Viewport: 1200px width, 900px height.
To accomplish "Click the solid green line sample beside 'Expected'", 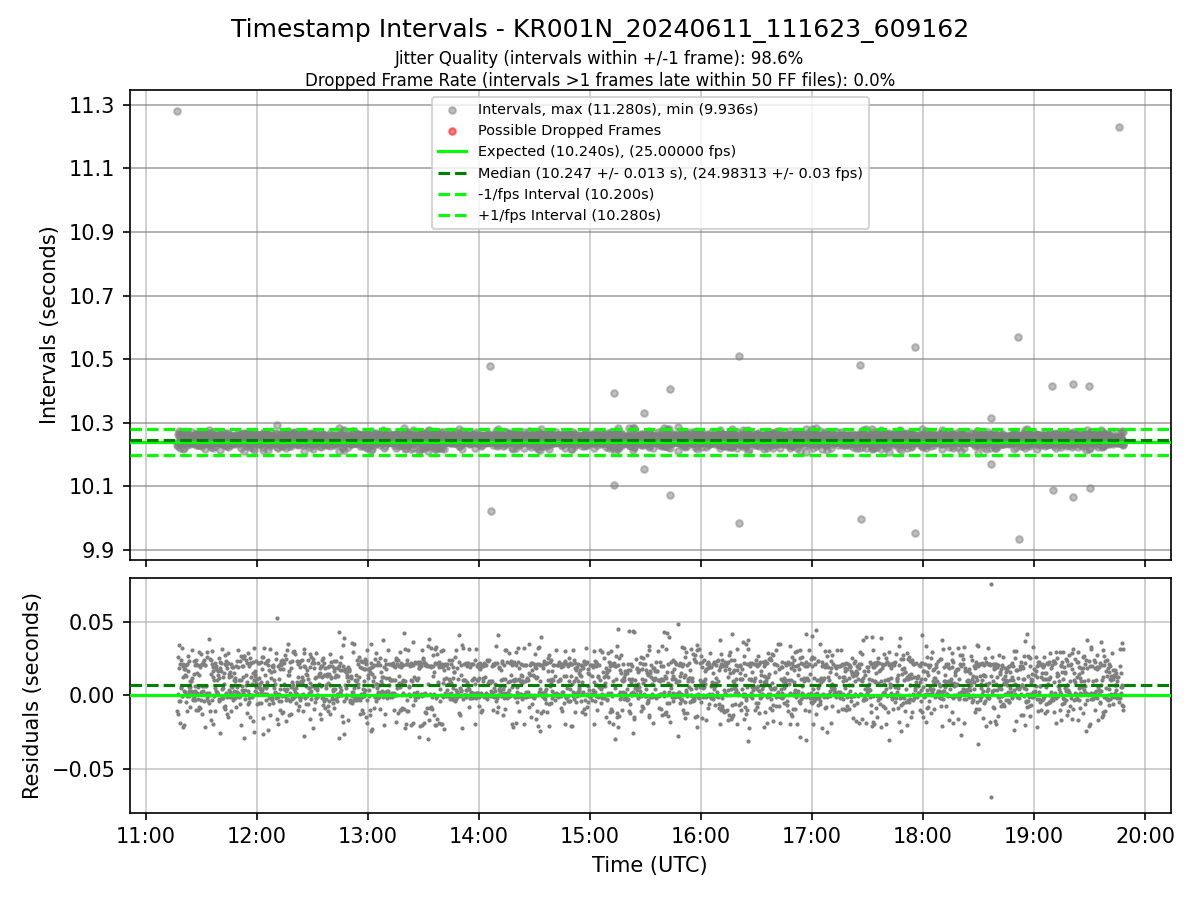I will [452, 152].
